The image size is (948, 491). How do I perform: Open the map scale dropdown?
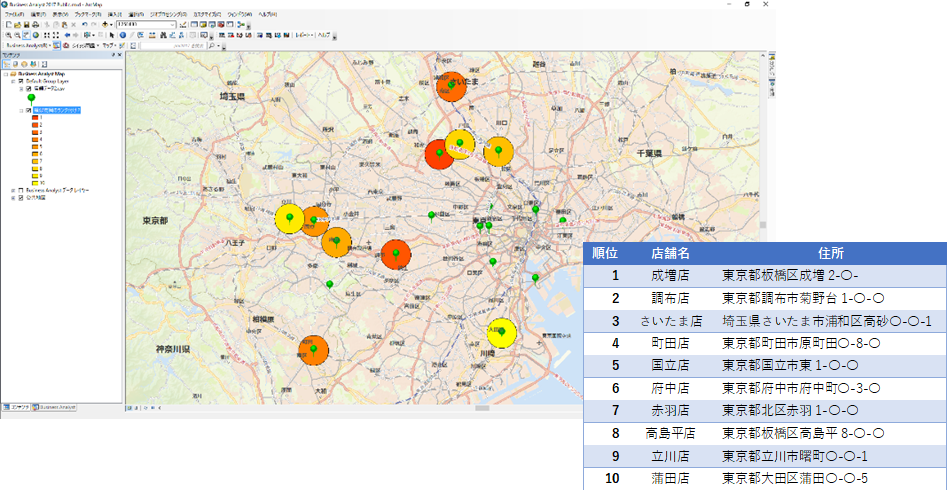tap(173, 24)
